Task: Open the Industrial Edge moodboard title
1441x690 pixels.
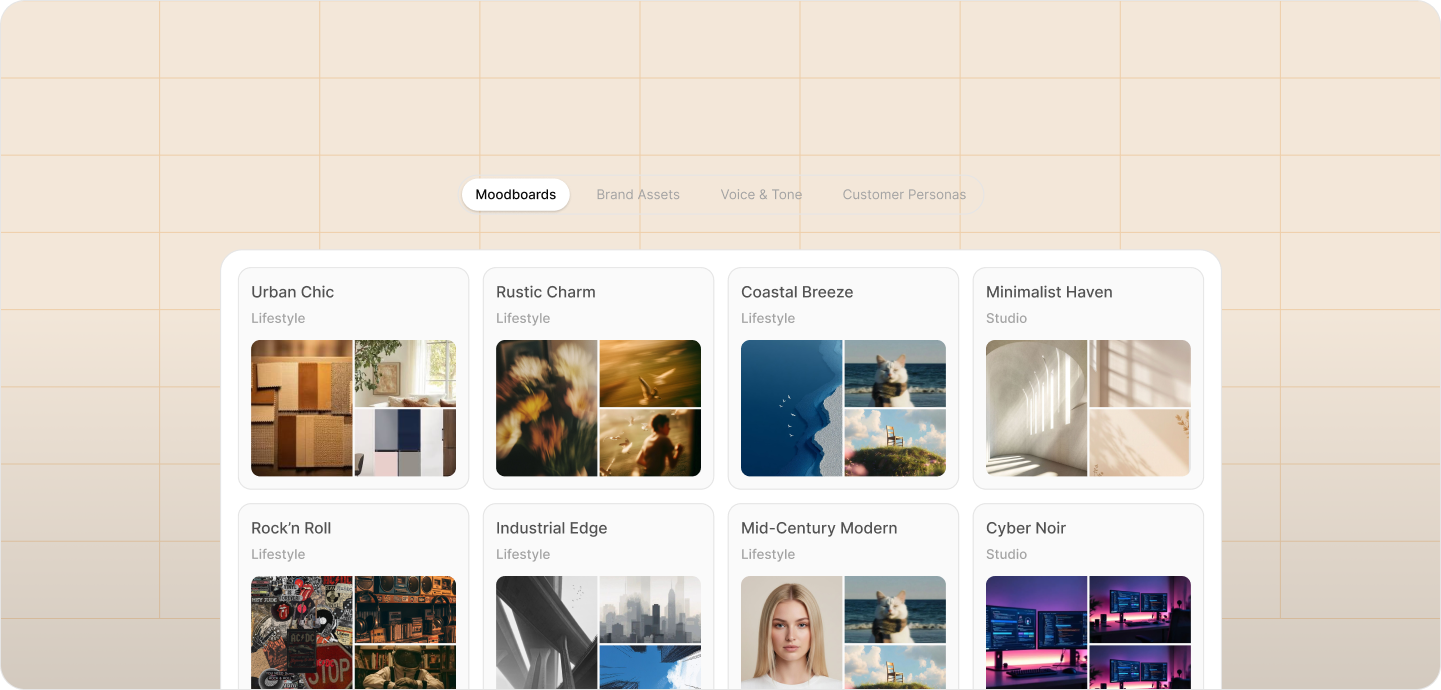Action: pyautogui.click(x=552, y=528)
